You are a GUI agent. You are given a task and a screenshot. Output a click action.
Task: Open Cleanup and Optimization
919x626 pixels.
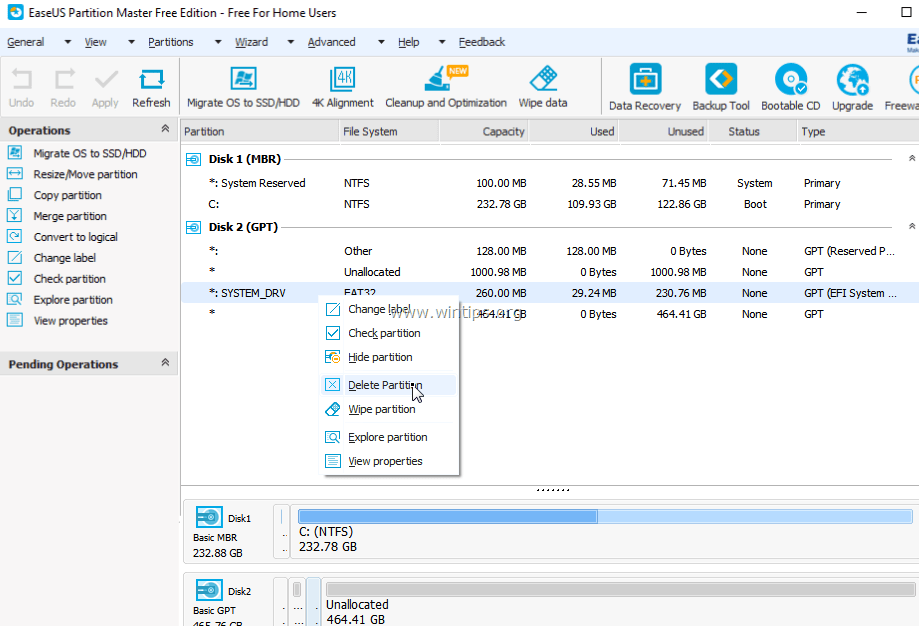pyautogui.click(x=446, y=88)
